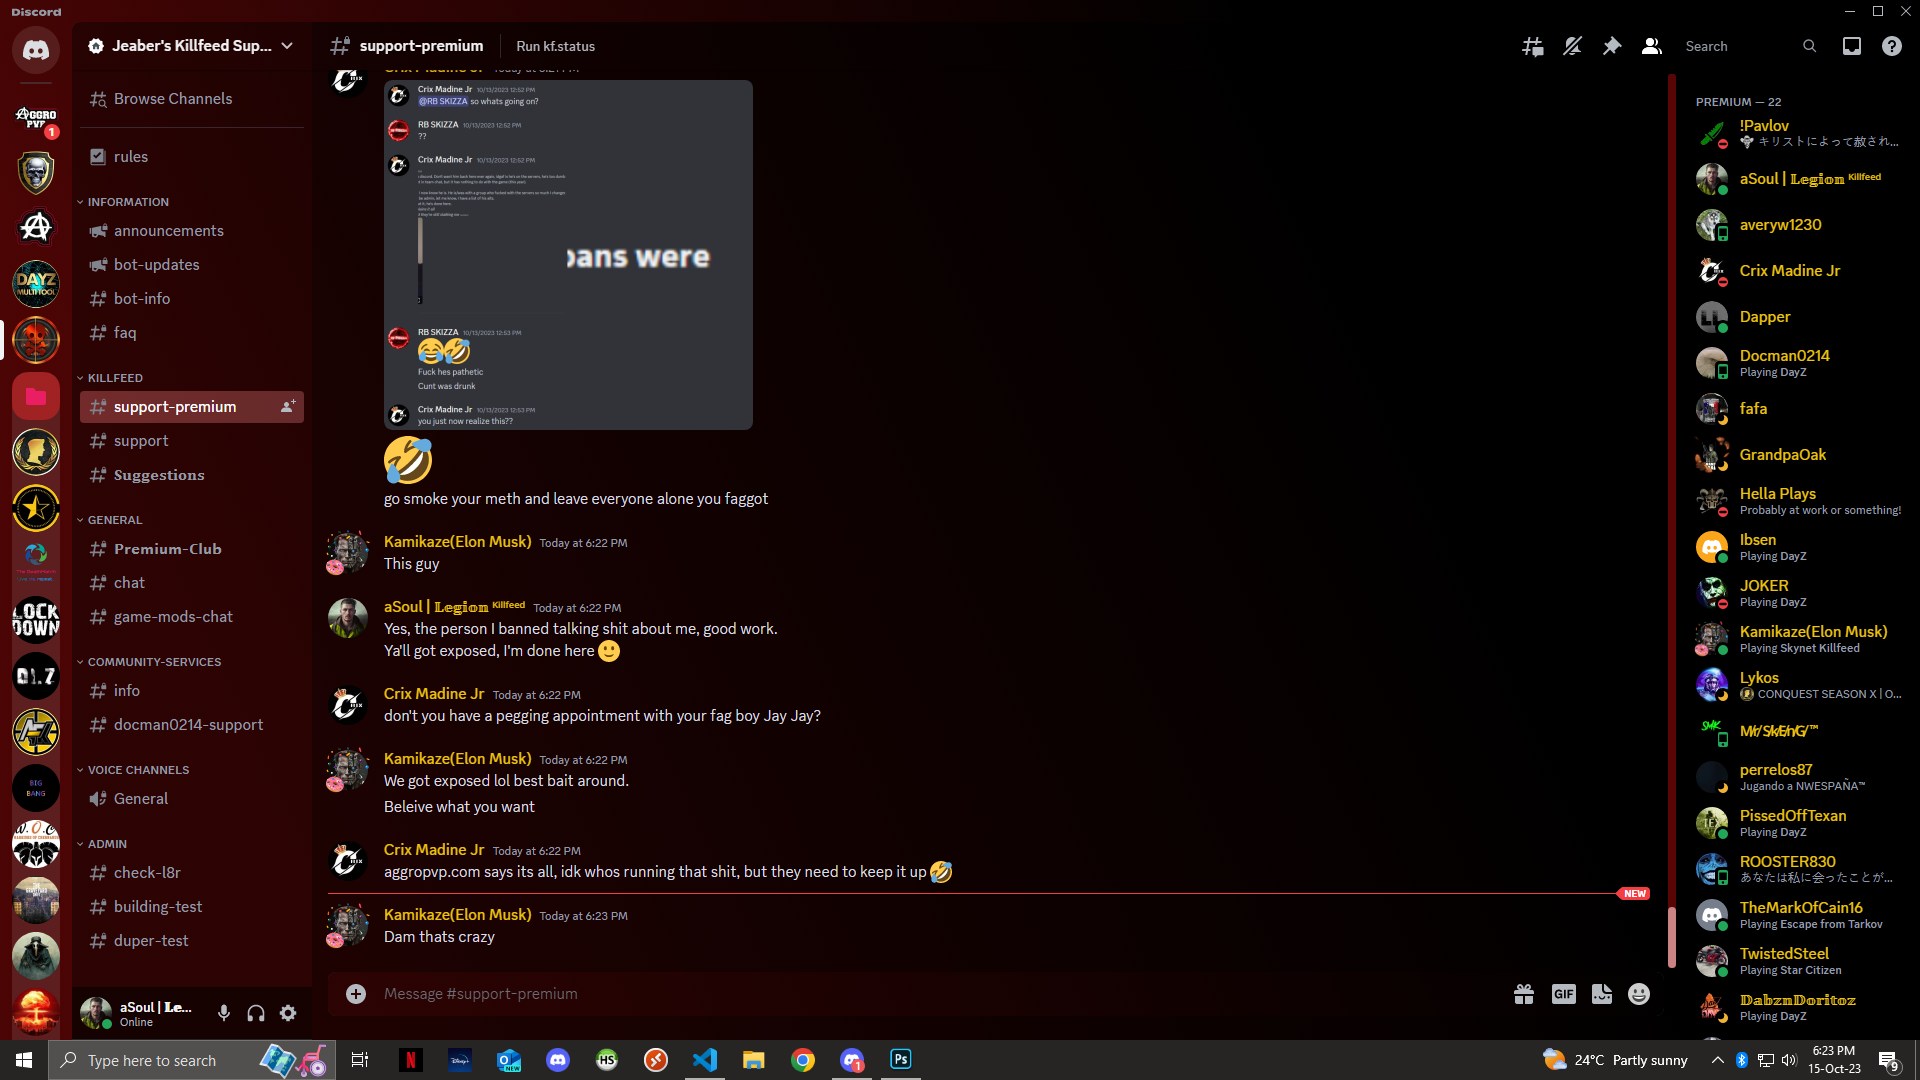This screenshot has width=1920, height=1080.
Task: Switch to the AGGRO PVP server
Action: (36, 118)
